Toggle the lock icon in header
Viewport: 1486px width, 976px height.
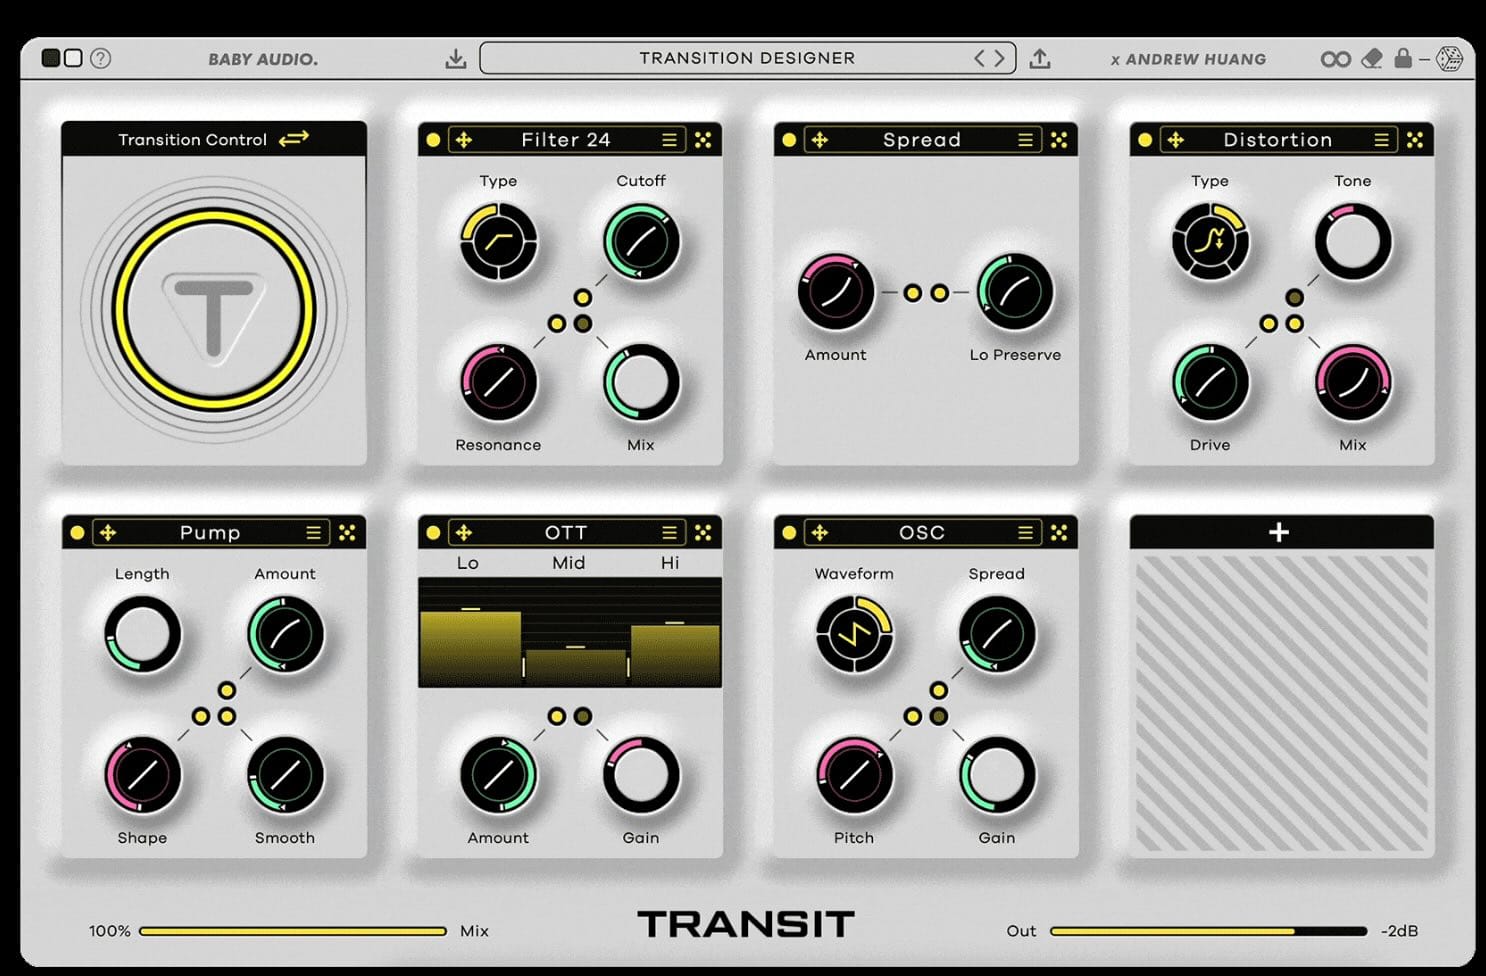coord(1403,58)
